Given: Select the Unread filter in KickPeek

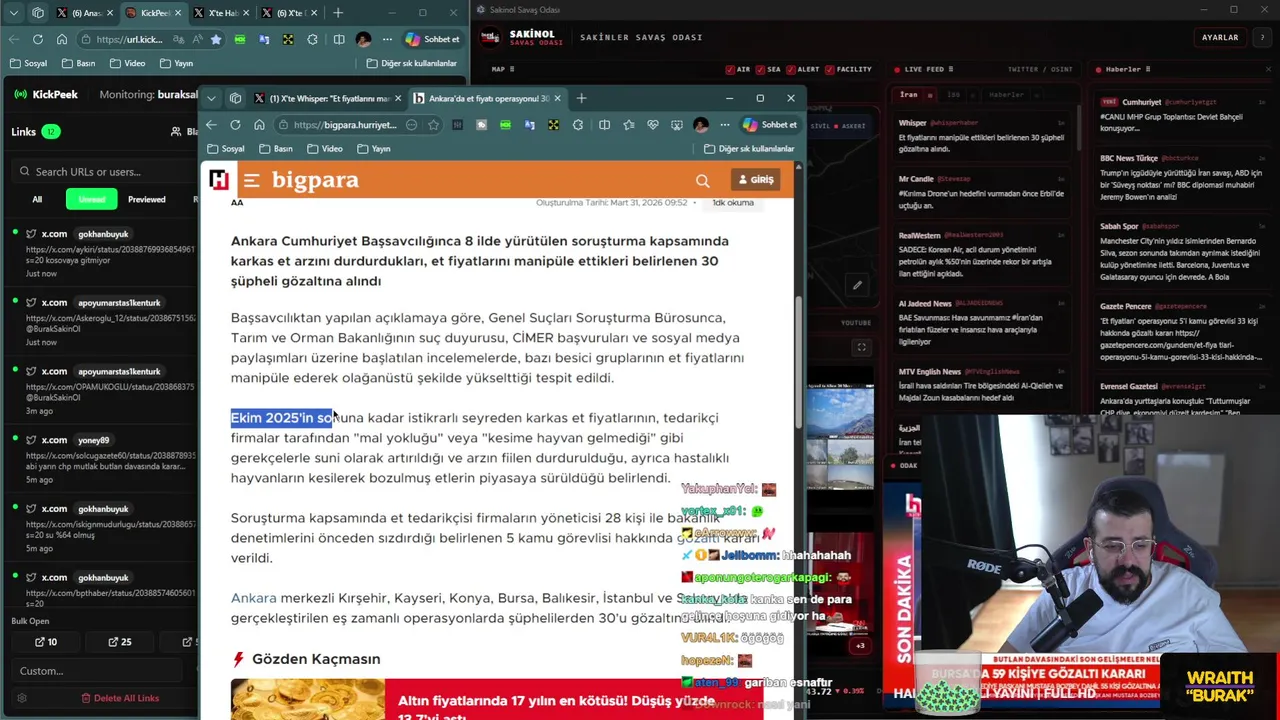Looking at the screenshot, I should click(92, 199).
